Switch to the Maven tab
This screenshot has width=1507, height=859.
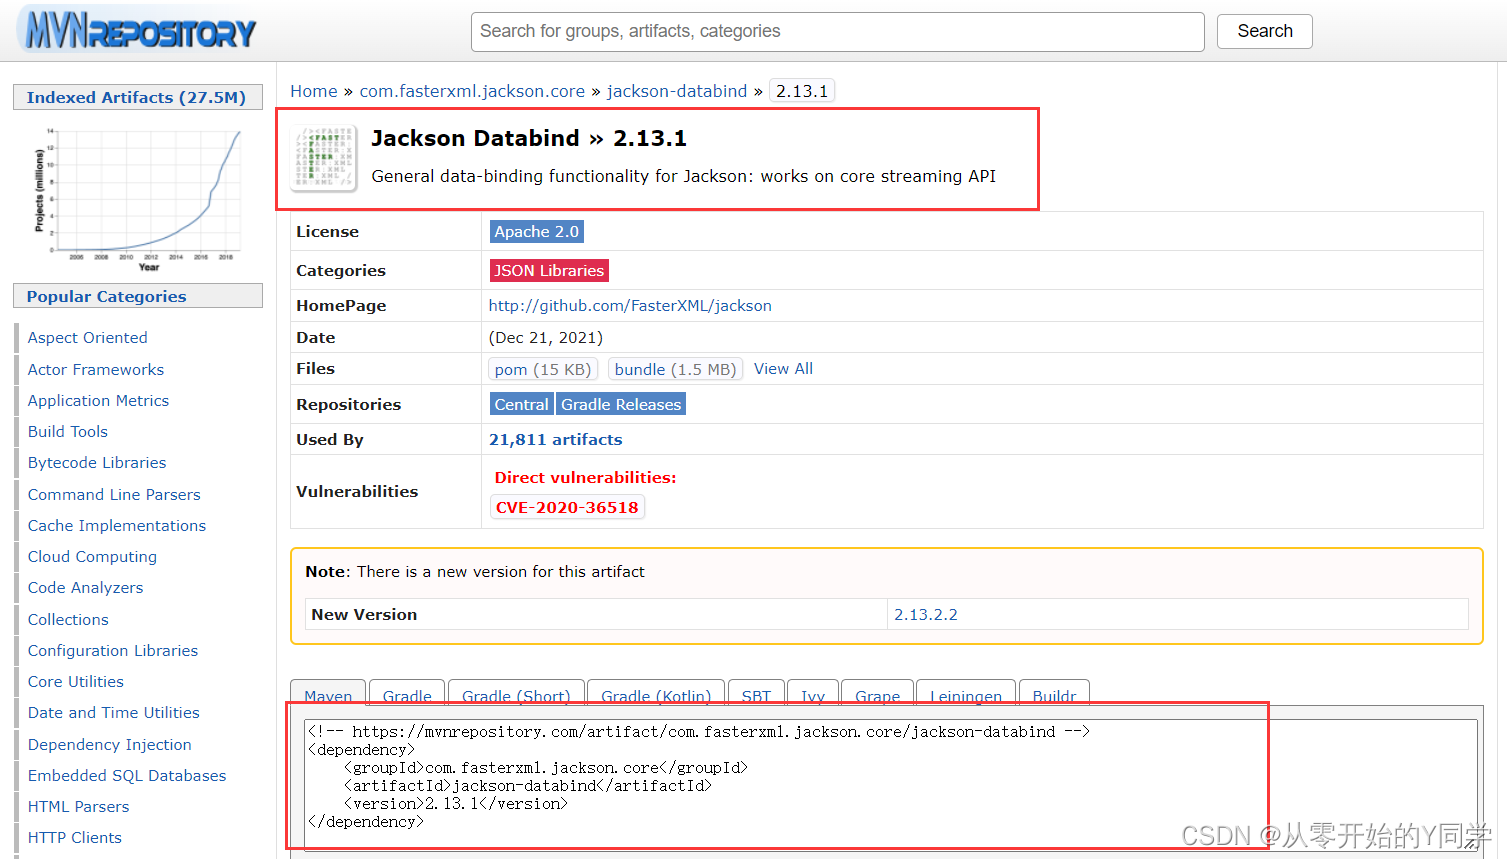[328, 693]
